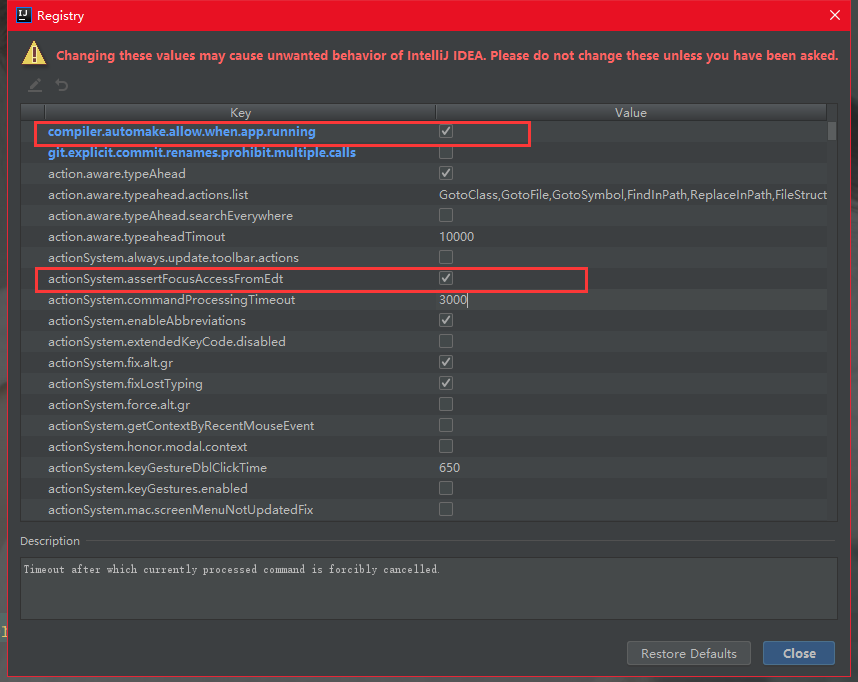
Task: Select action.aware.typeAhead.searchEverywhere key
Action: 170,215
